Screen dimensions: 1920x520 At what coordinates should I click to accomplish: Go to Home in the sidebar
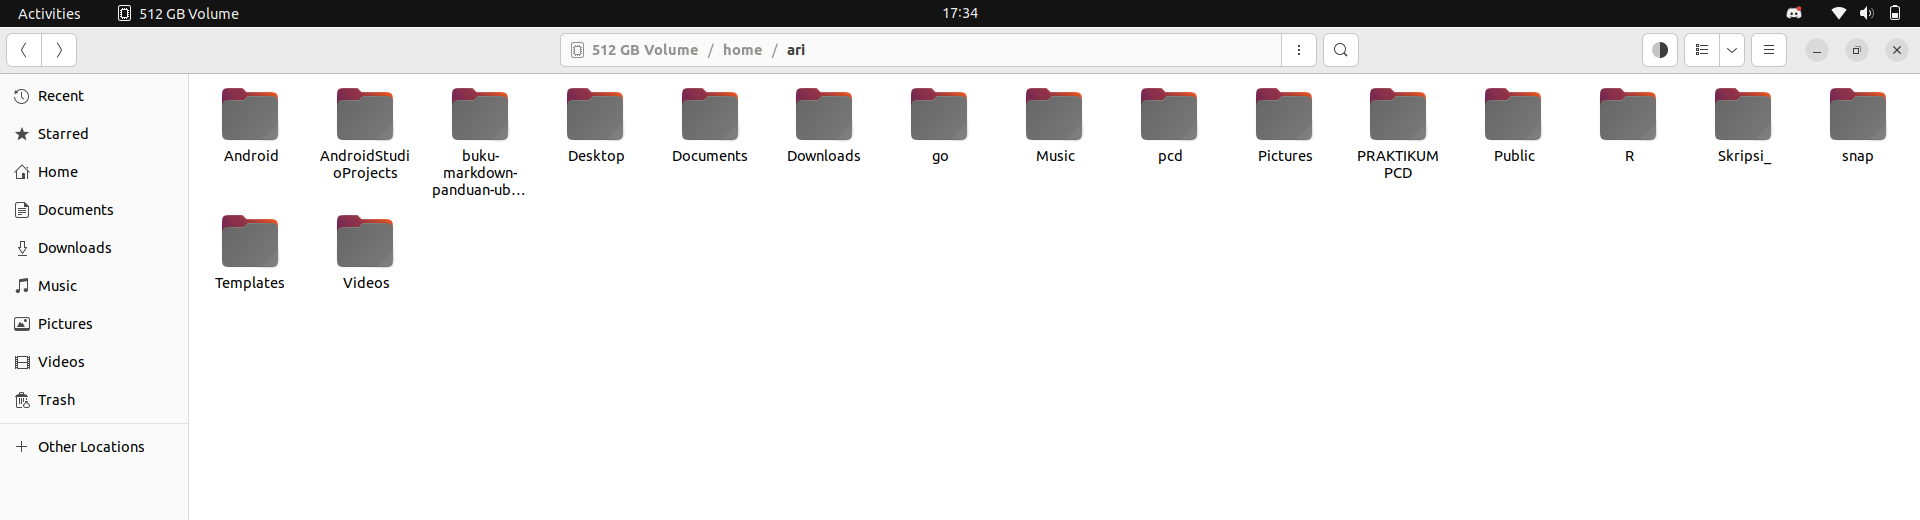(94, 172)
